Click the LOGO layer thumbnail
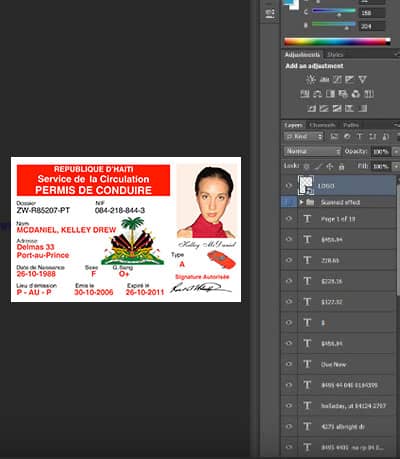Viewport: 400px width, 459px height. coord(306,185)
